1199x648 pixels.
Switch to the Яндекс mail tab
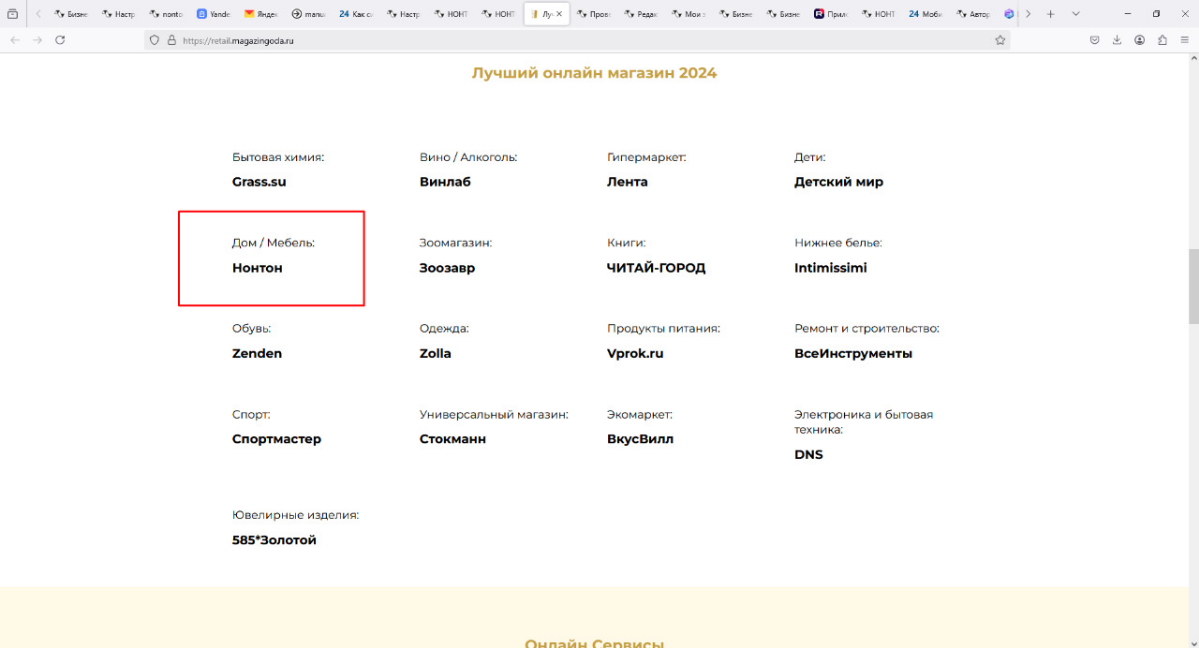(x=261, y=14)
